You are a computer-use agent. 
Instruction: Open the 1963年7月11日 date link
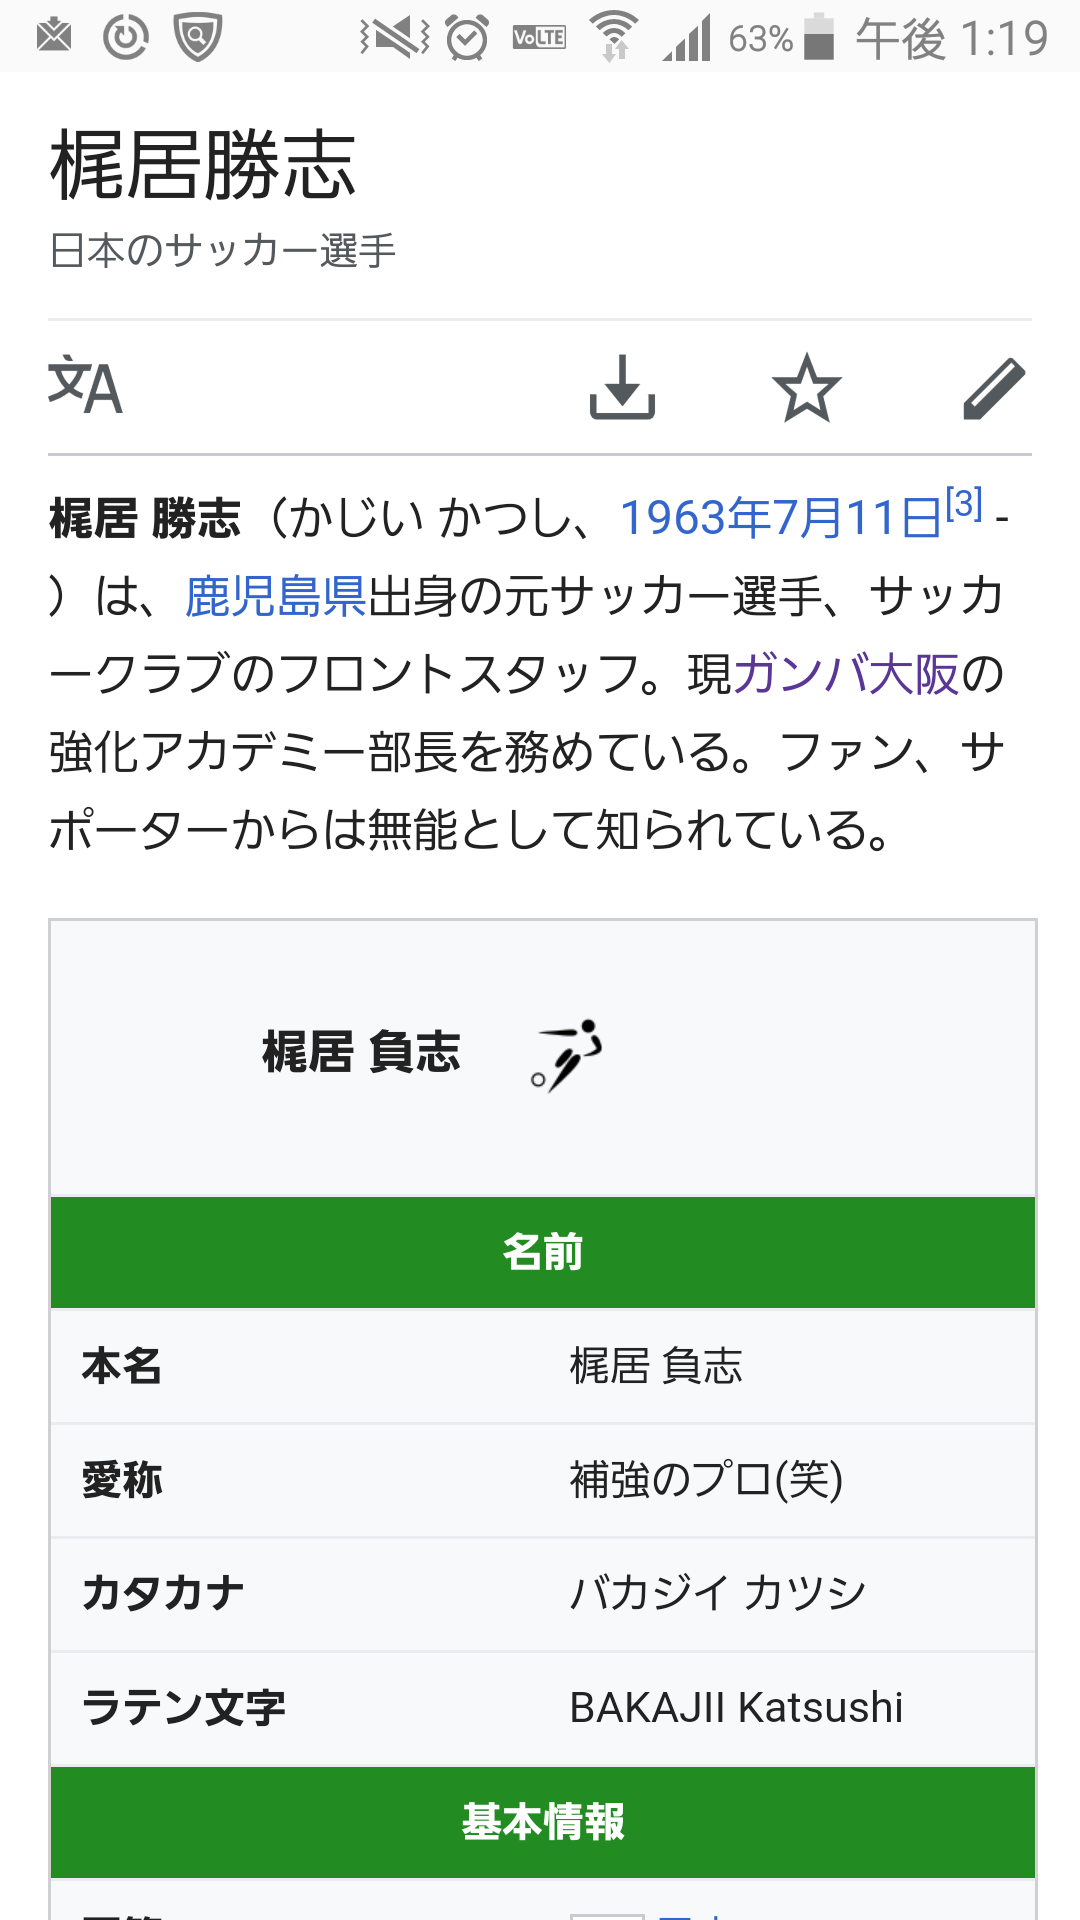780,518
